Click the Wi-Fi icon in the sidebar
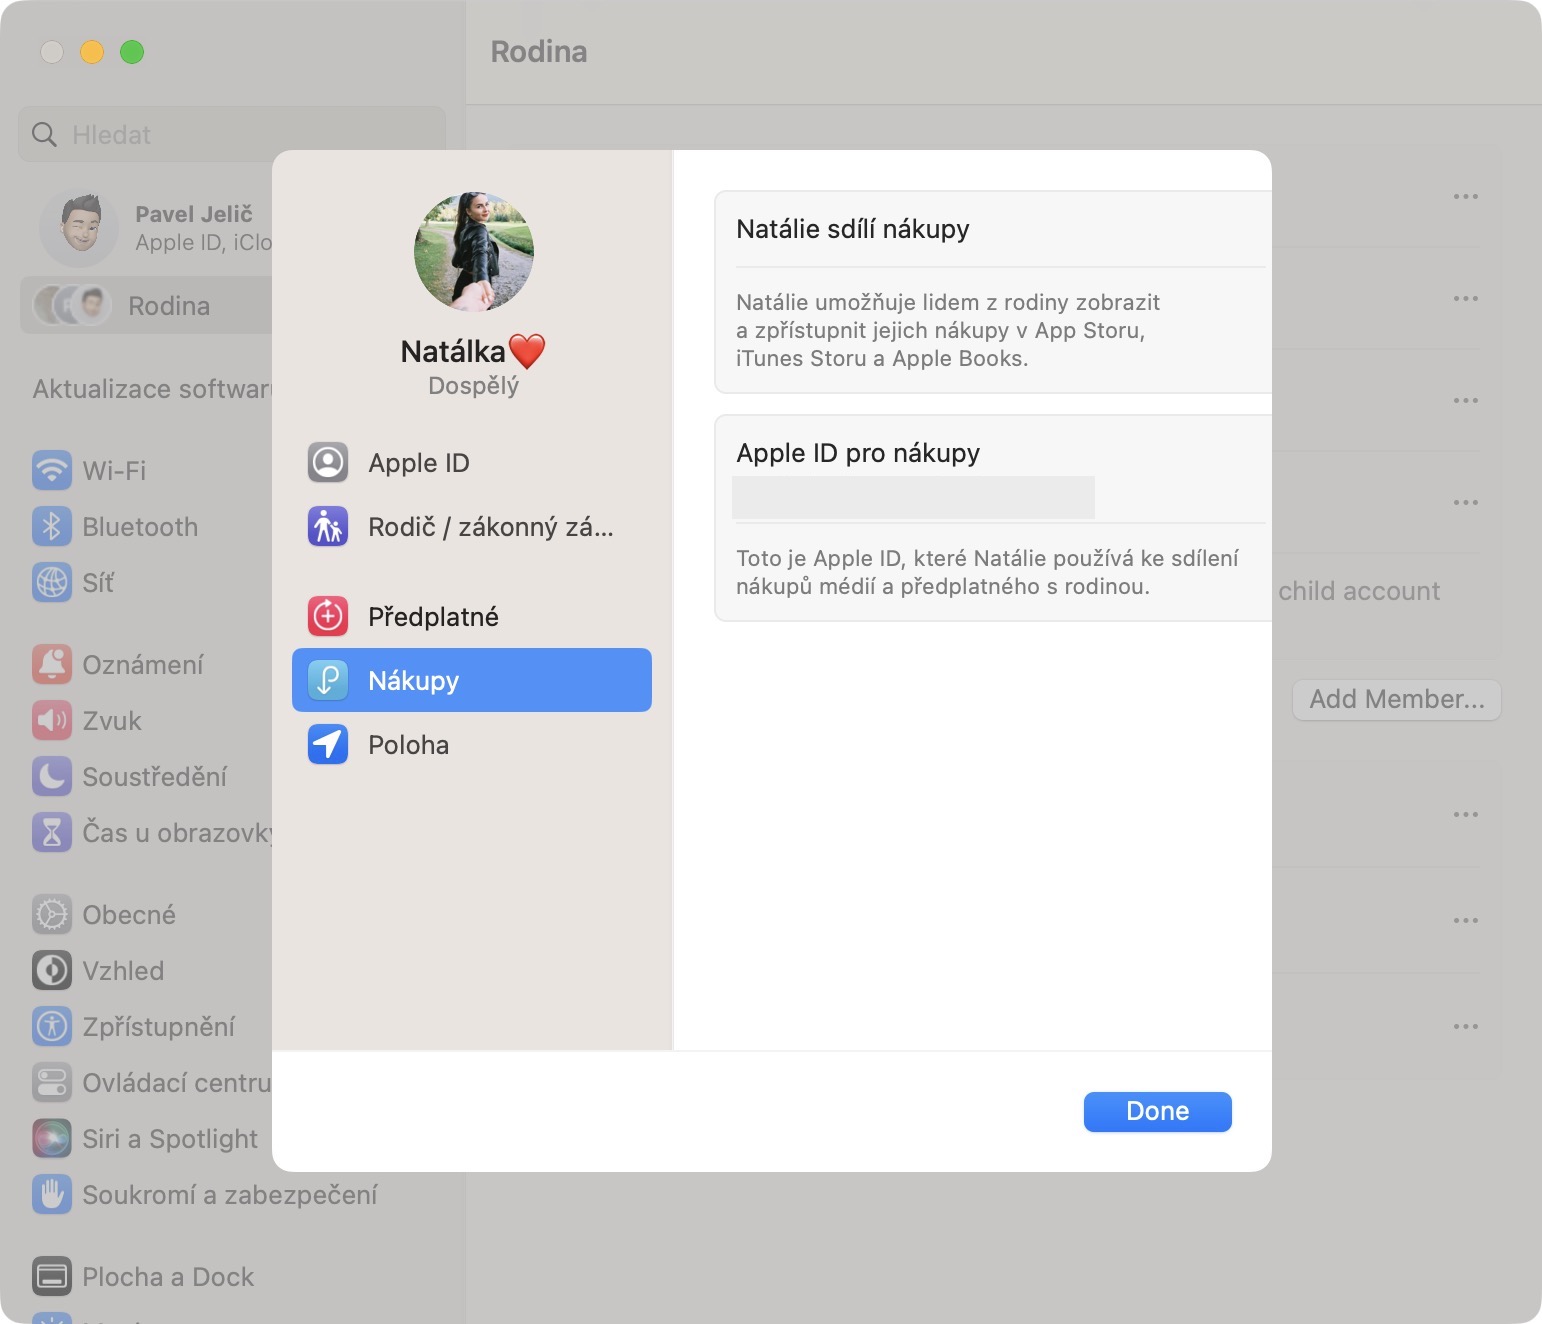 pos(52,470)
